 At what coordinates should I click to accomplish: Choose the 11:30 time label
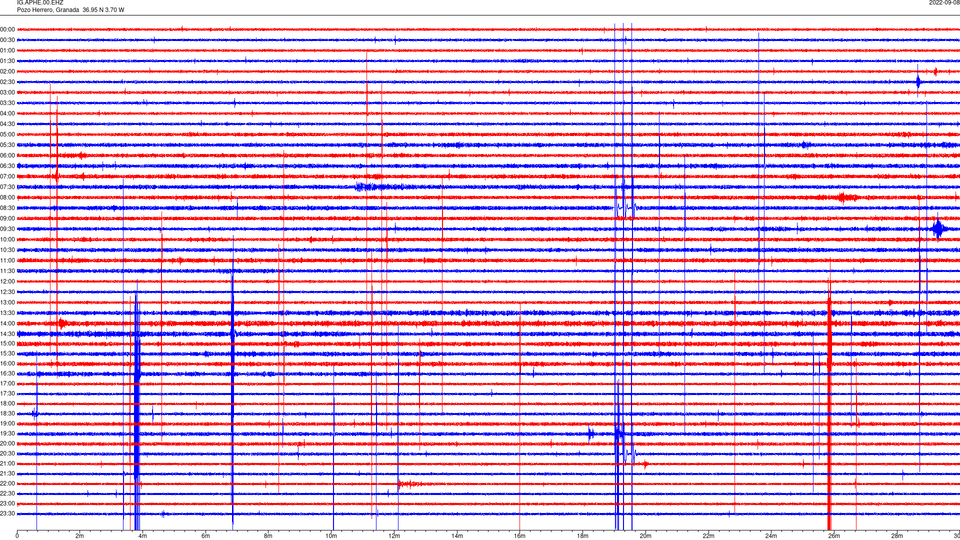coord(7,271)
